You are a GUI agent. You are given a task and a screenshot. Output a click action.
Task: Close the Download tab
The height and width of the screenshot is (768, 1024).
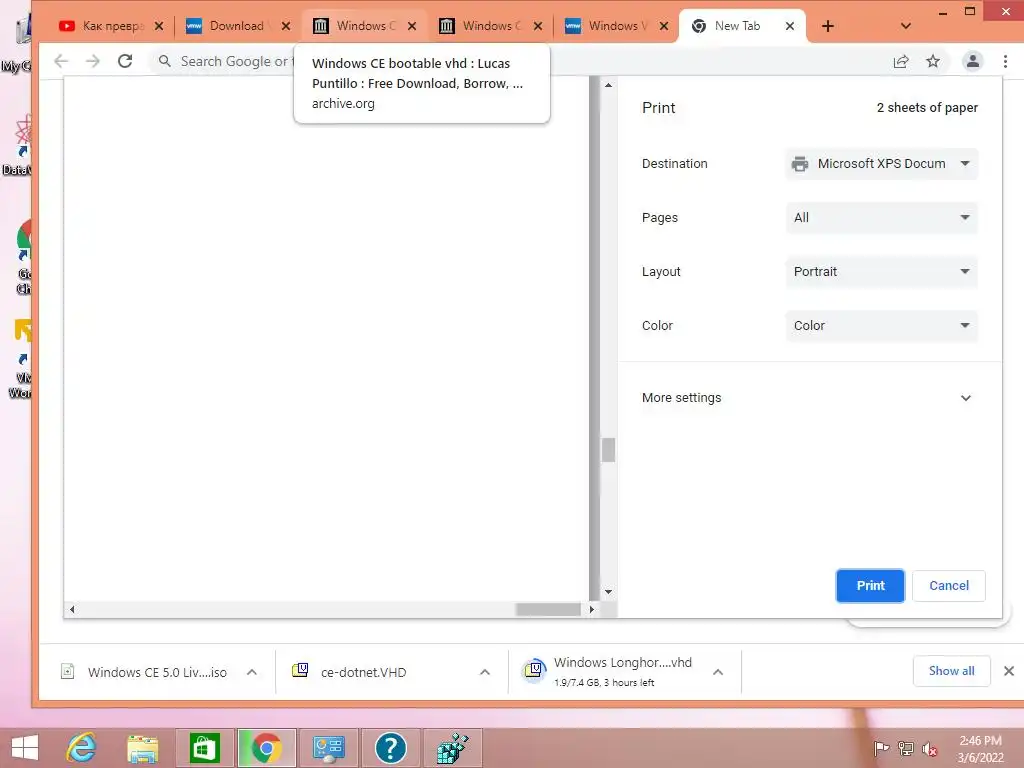tap(285, 26)
